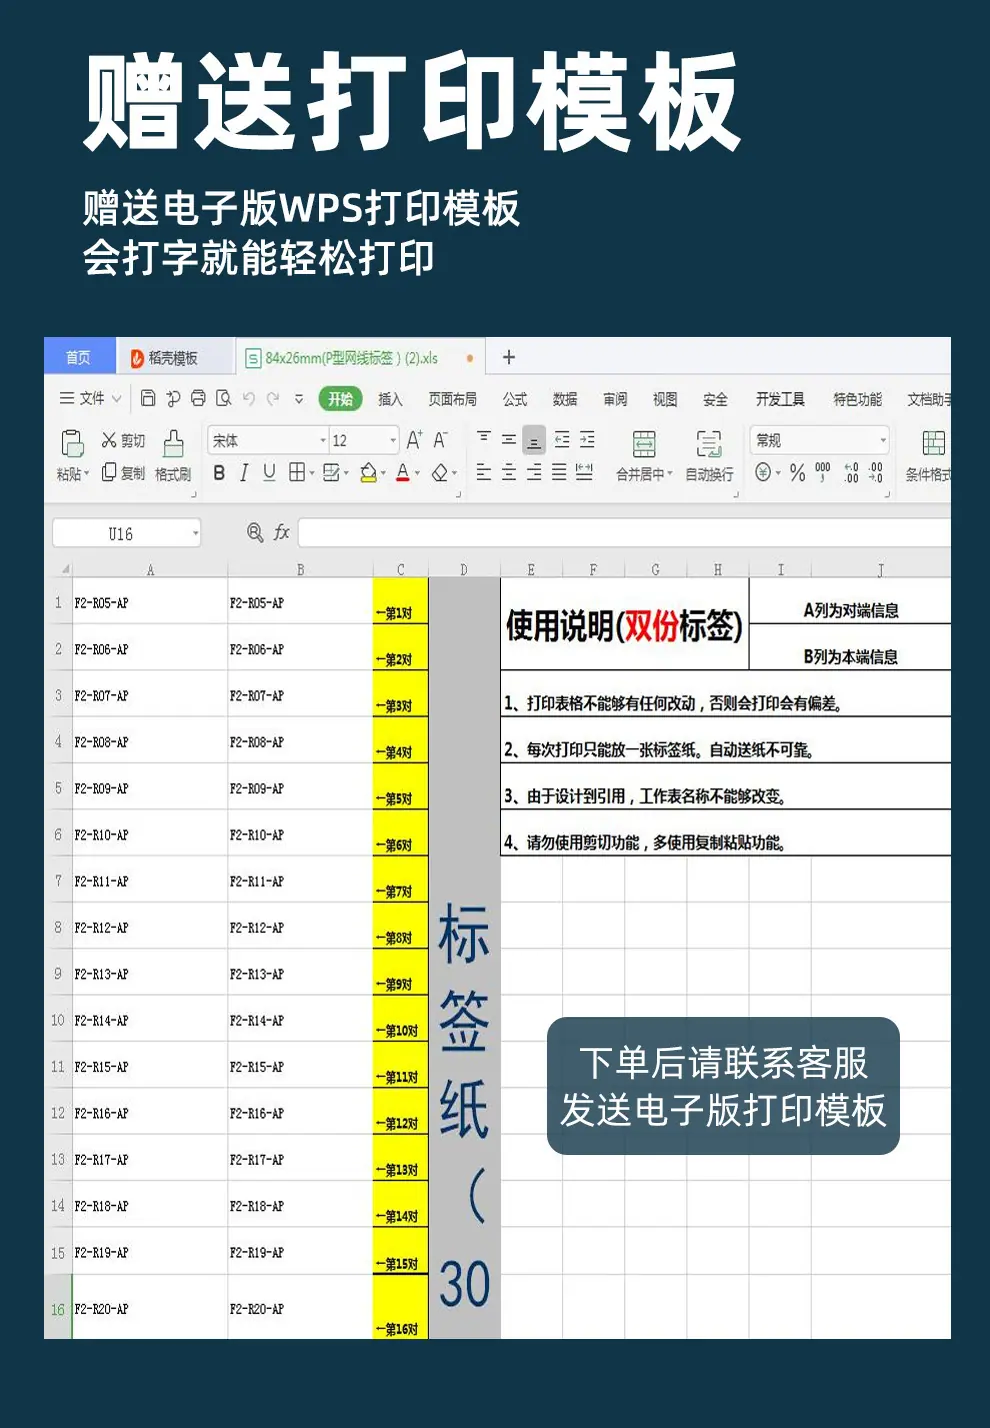Click the increase font size icon
The image size is (990, 1428).
pyautogui.click(x=414, y=440)
